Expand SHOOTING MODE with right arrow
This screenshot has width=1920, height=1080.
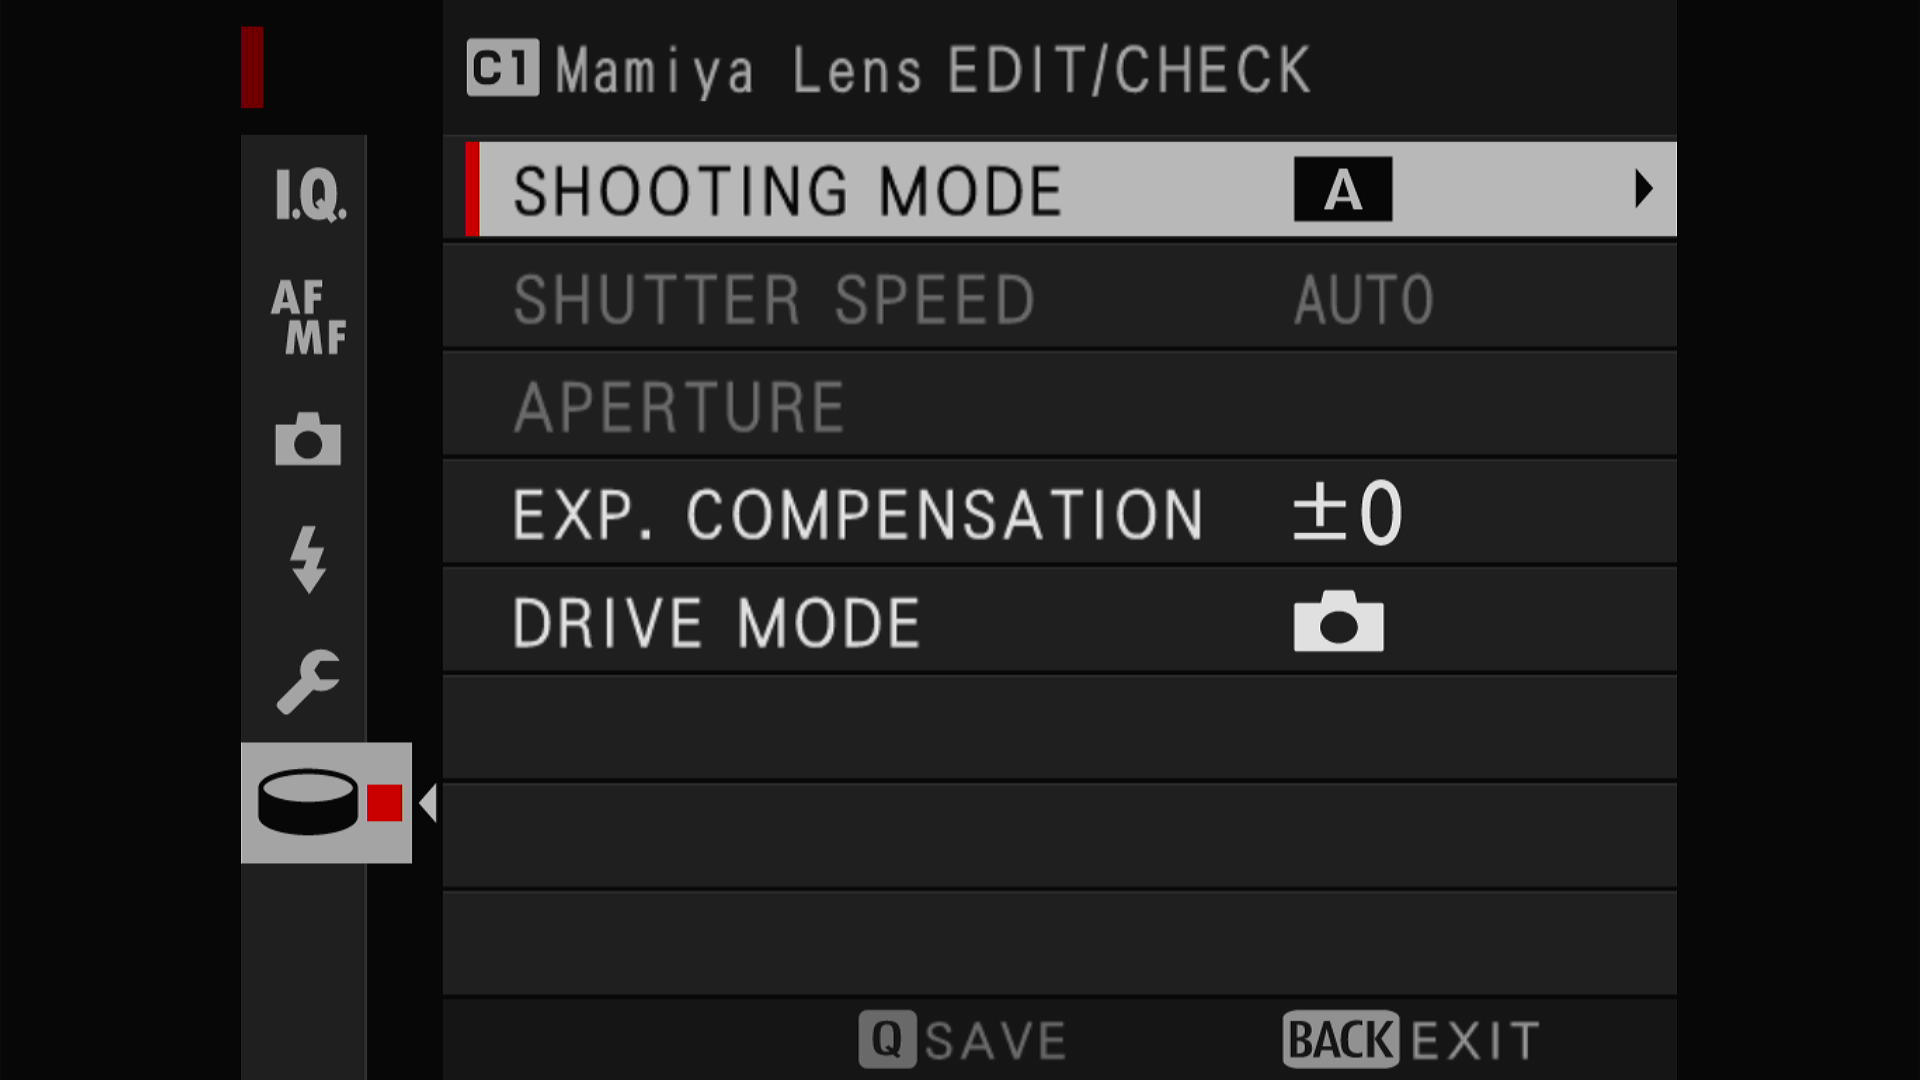[1643, 189]
